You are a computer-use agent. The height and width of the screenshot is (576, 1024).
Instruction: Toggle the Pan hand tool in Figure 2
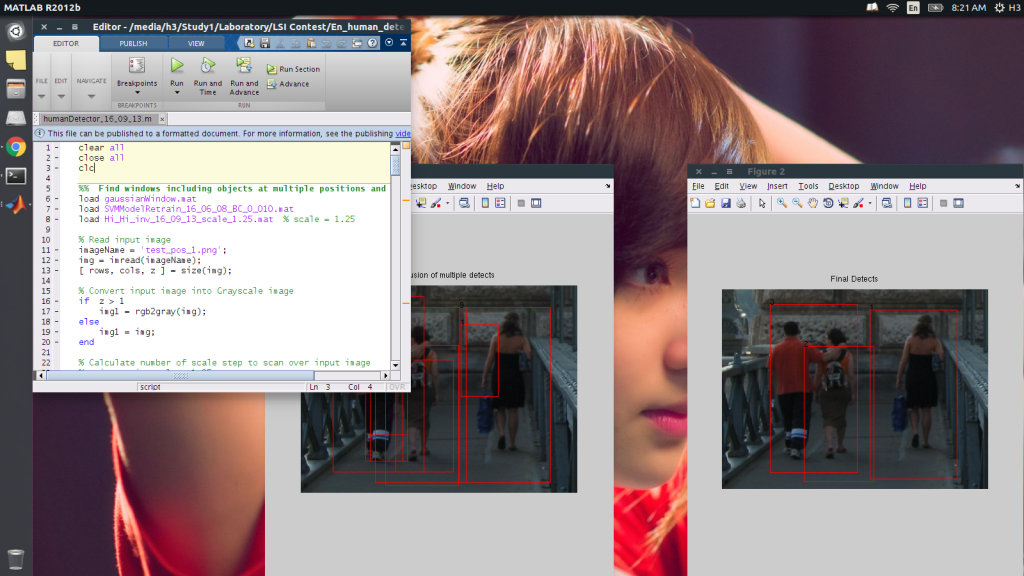pyautogui.click(x=812, y=203)
